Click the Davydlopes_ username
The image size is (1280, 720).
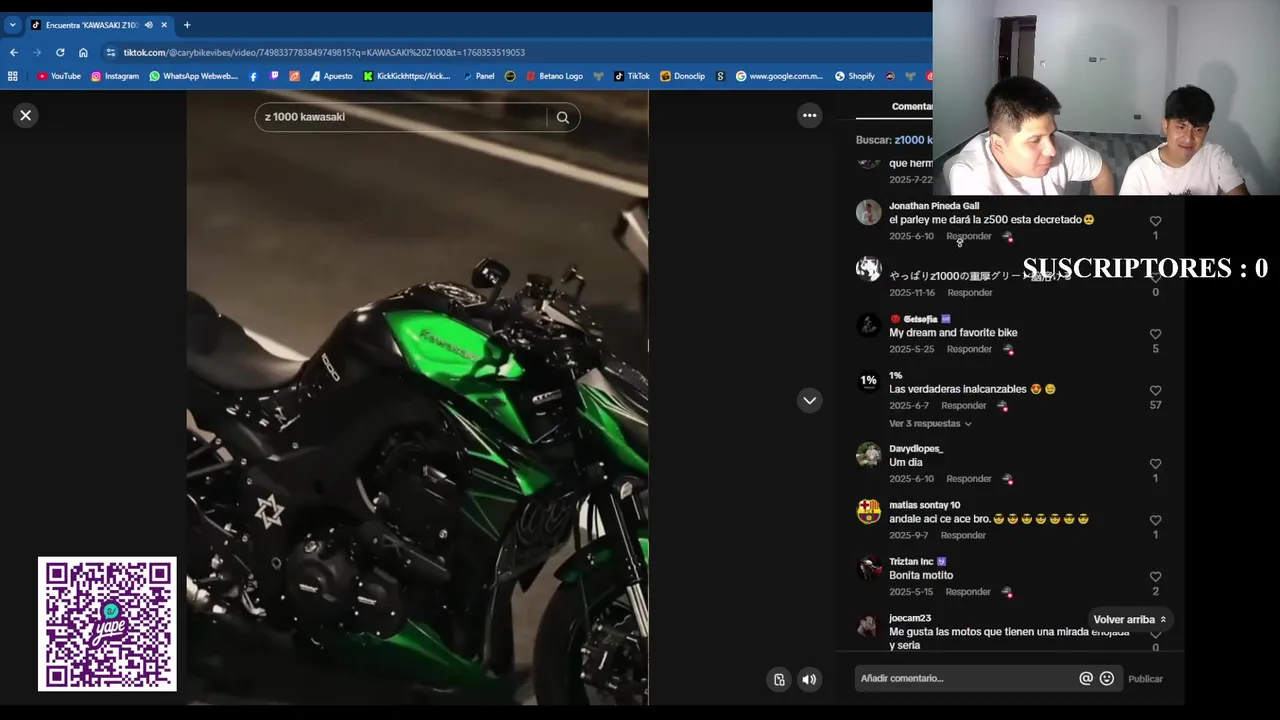tap(916, 449)
